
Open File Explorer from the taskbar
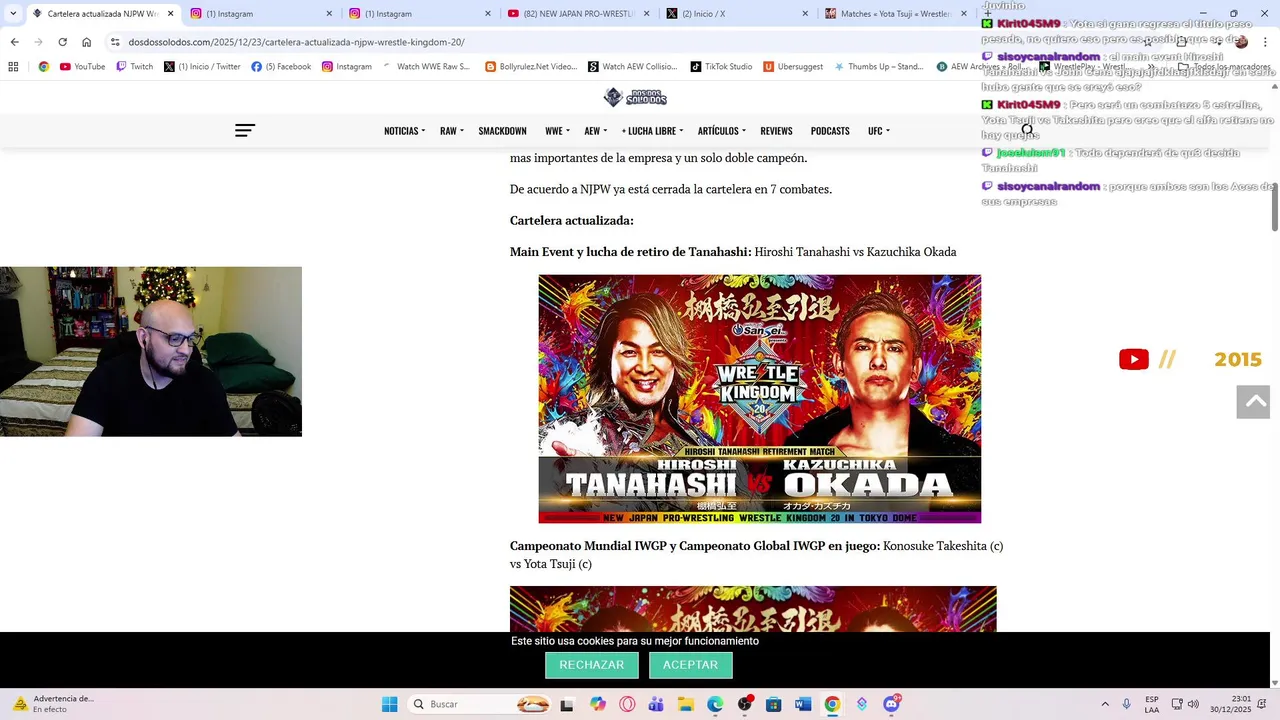pyautogui.click(x=686, y=704)
